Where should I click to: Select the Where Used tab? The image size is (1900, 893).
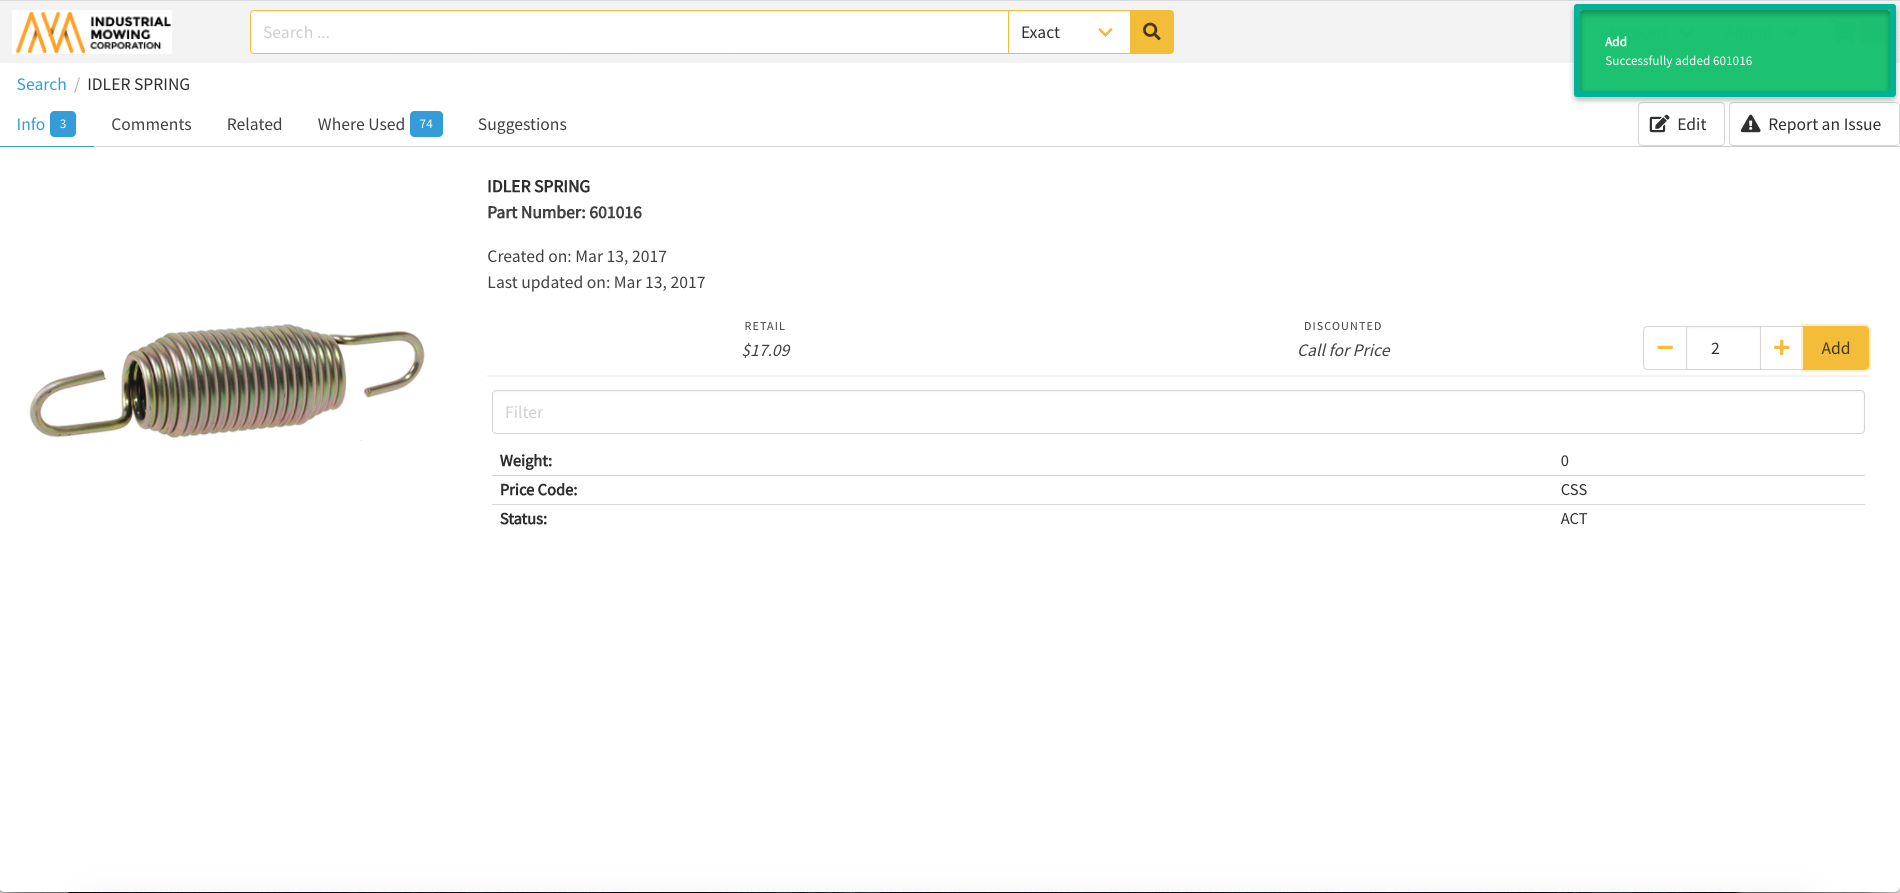coord(361,124)
